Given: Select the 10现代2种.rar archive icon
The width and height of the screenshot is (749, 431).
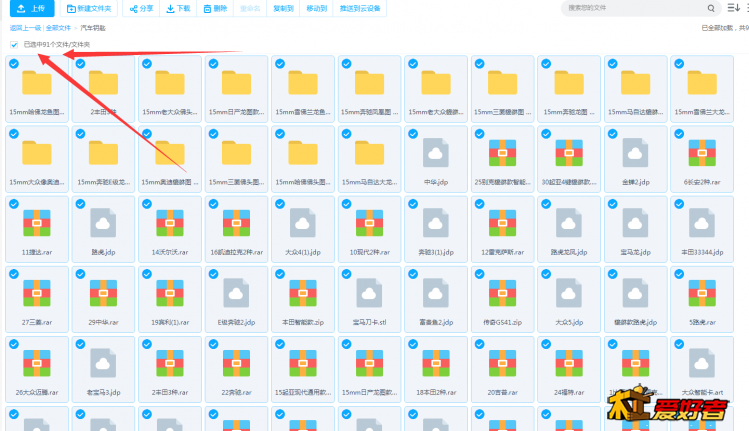Looking at the screenshot, I should click(369, 223).
